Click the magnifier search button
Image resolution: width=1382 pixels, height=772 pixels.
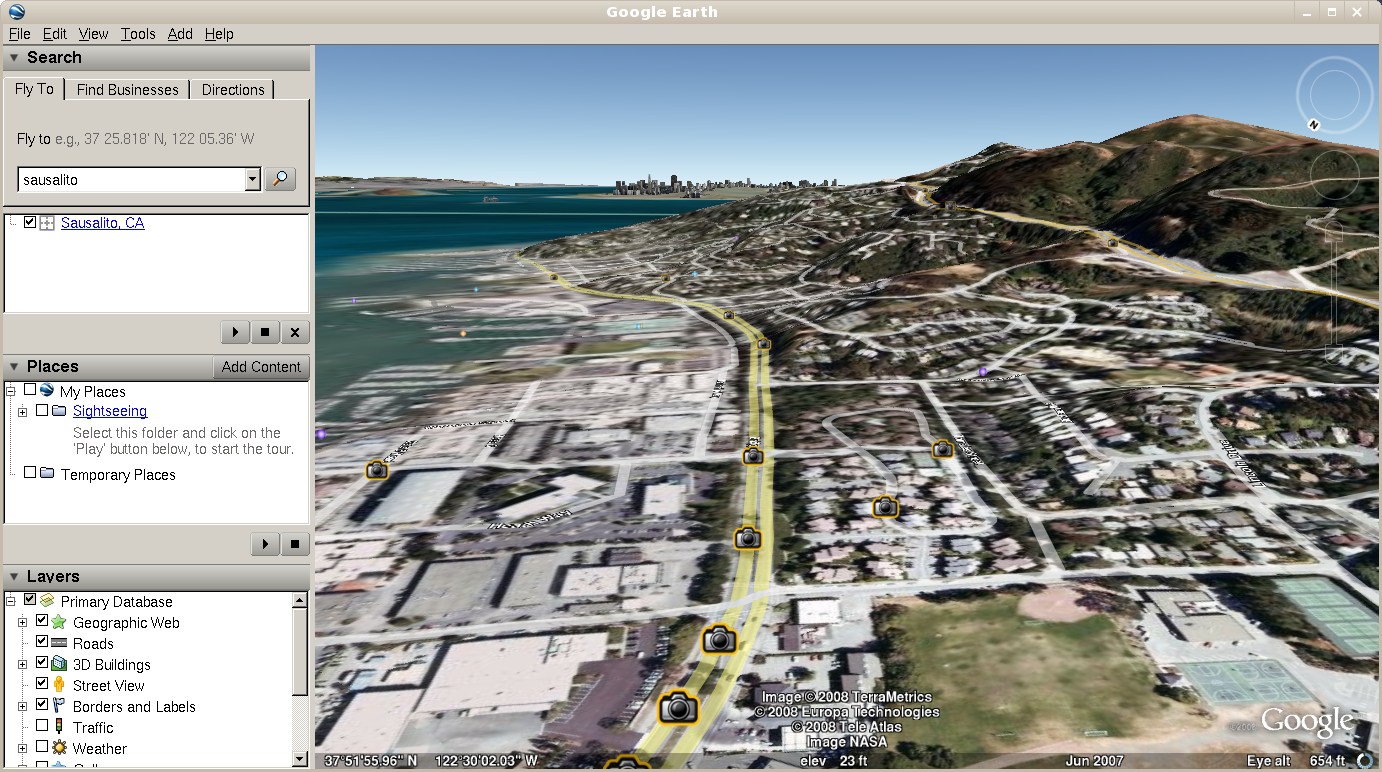point(280,180)
